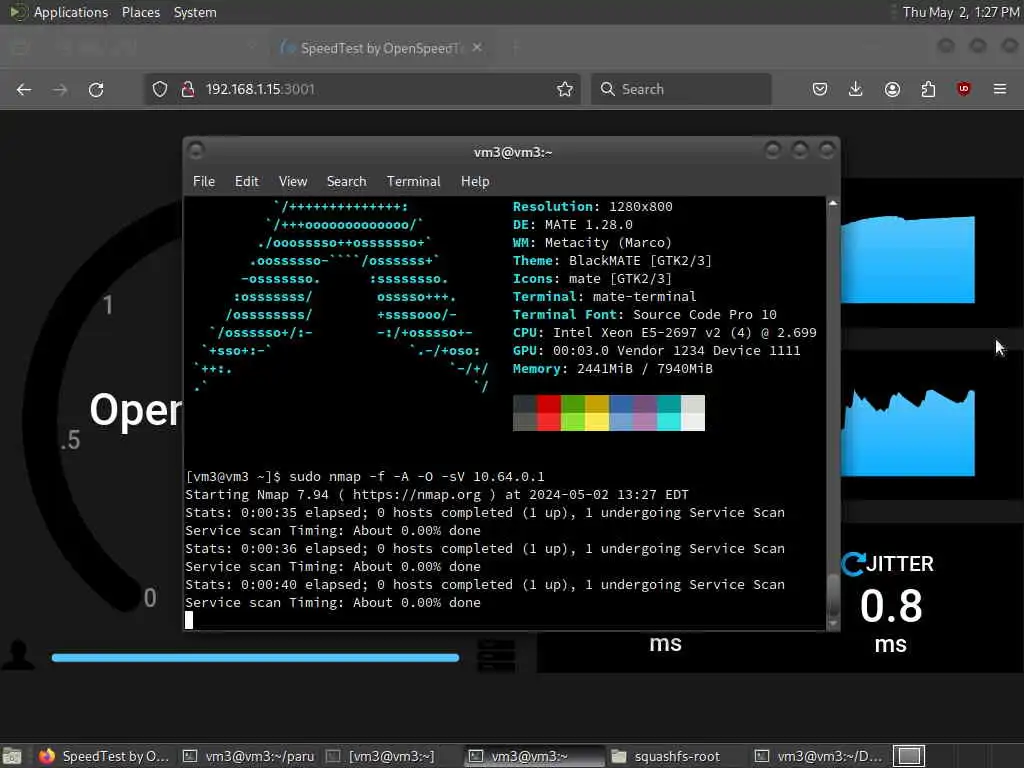Click the 'Memory: 2441MiB / 7940MiB' line
Viewport: 1024px width, 768px height.
pyautogui.click(x=613, y=369)
